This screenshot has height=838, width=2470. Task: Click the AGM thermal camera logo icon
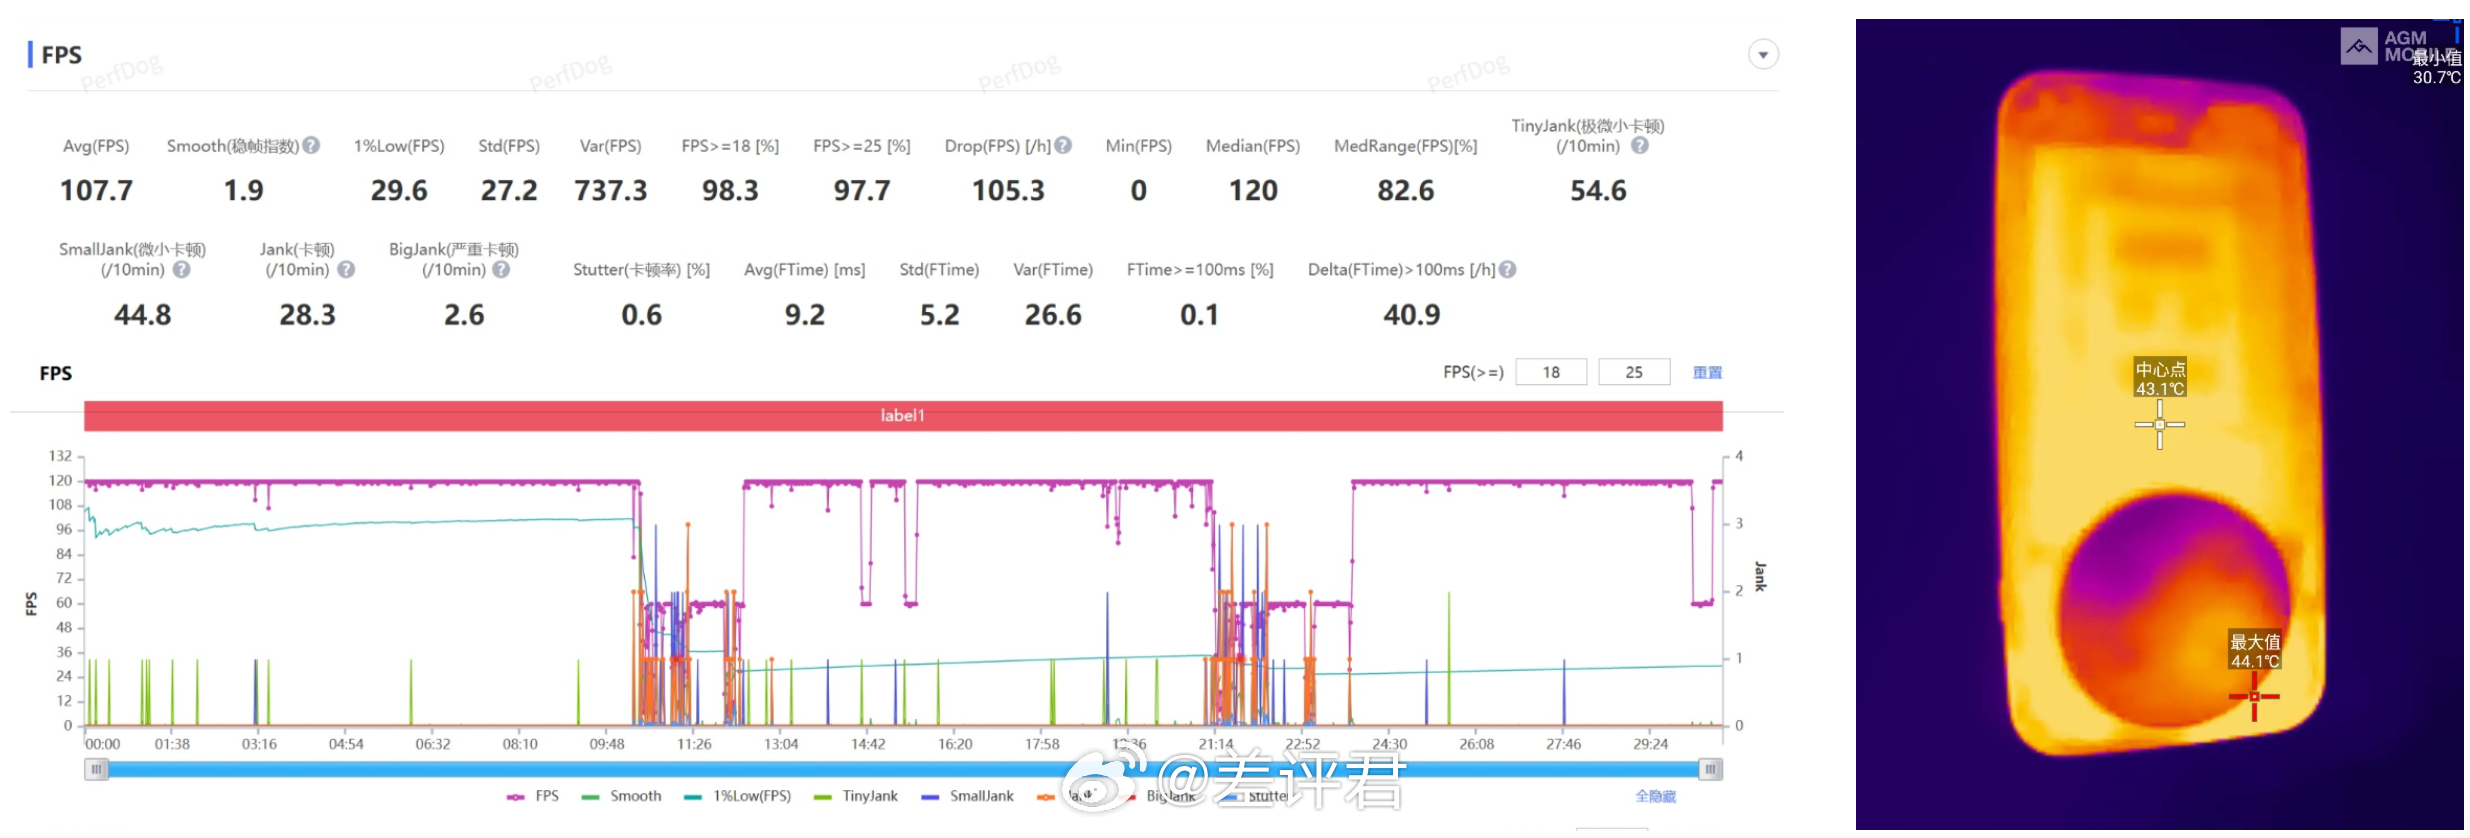tap(2359, 46)
